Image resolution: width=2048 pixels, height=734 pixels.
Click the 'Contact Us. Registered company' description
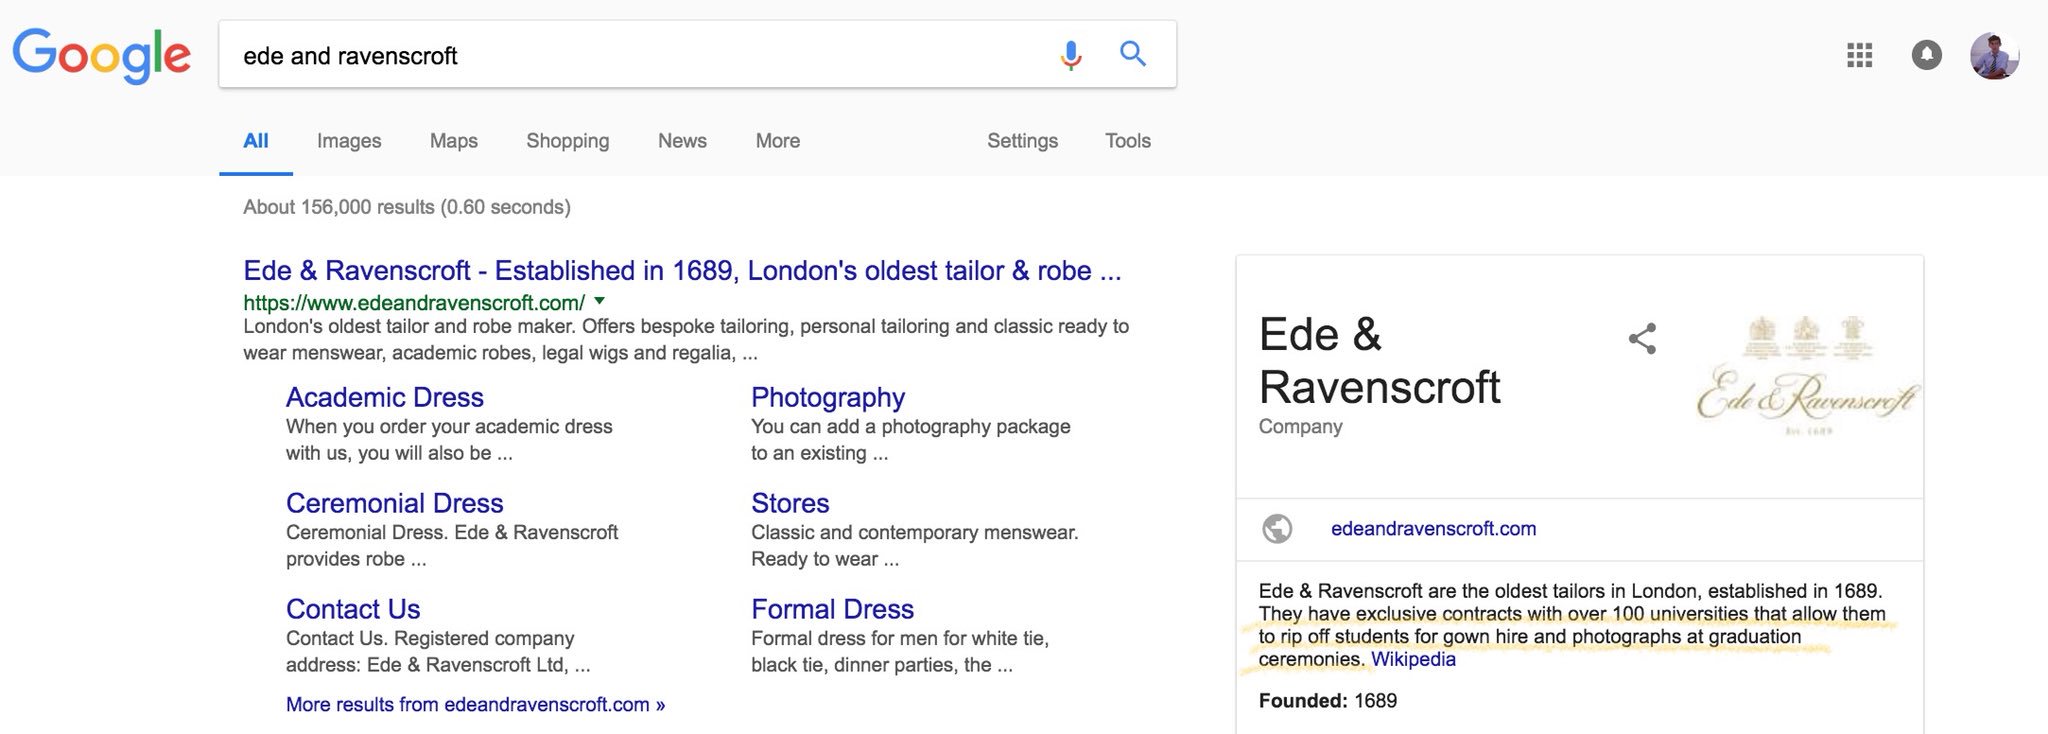click(x=438, y=651)
